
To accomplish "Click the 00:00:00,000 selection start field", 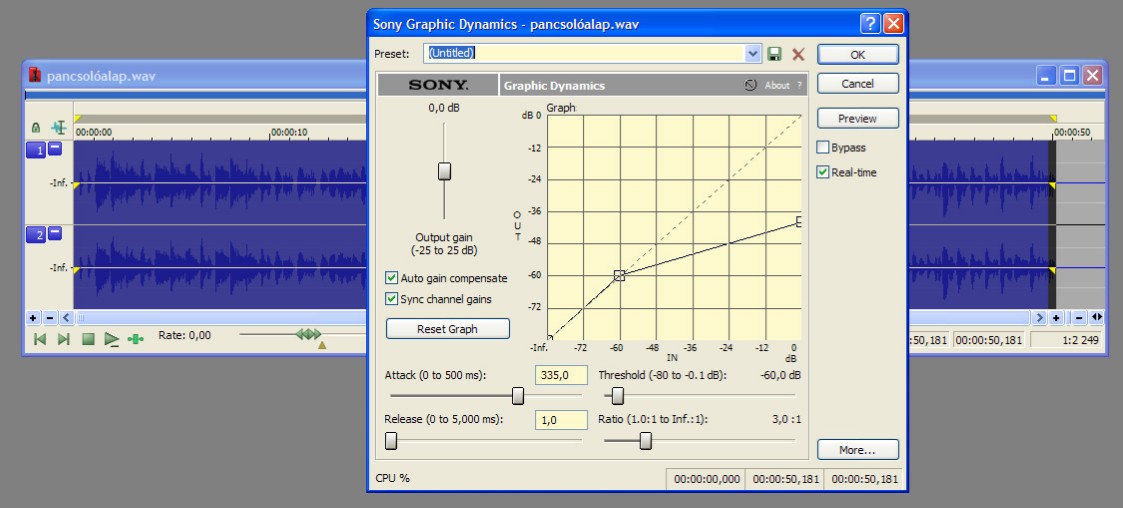I will pyautogui.click(x=706, y=479).
